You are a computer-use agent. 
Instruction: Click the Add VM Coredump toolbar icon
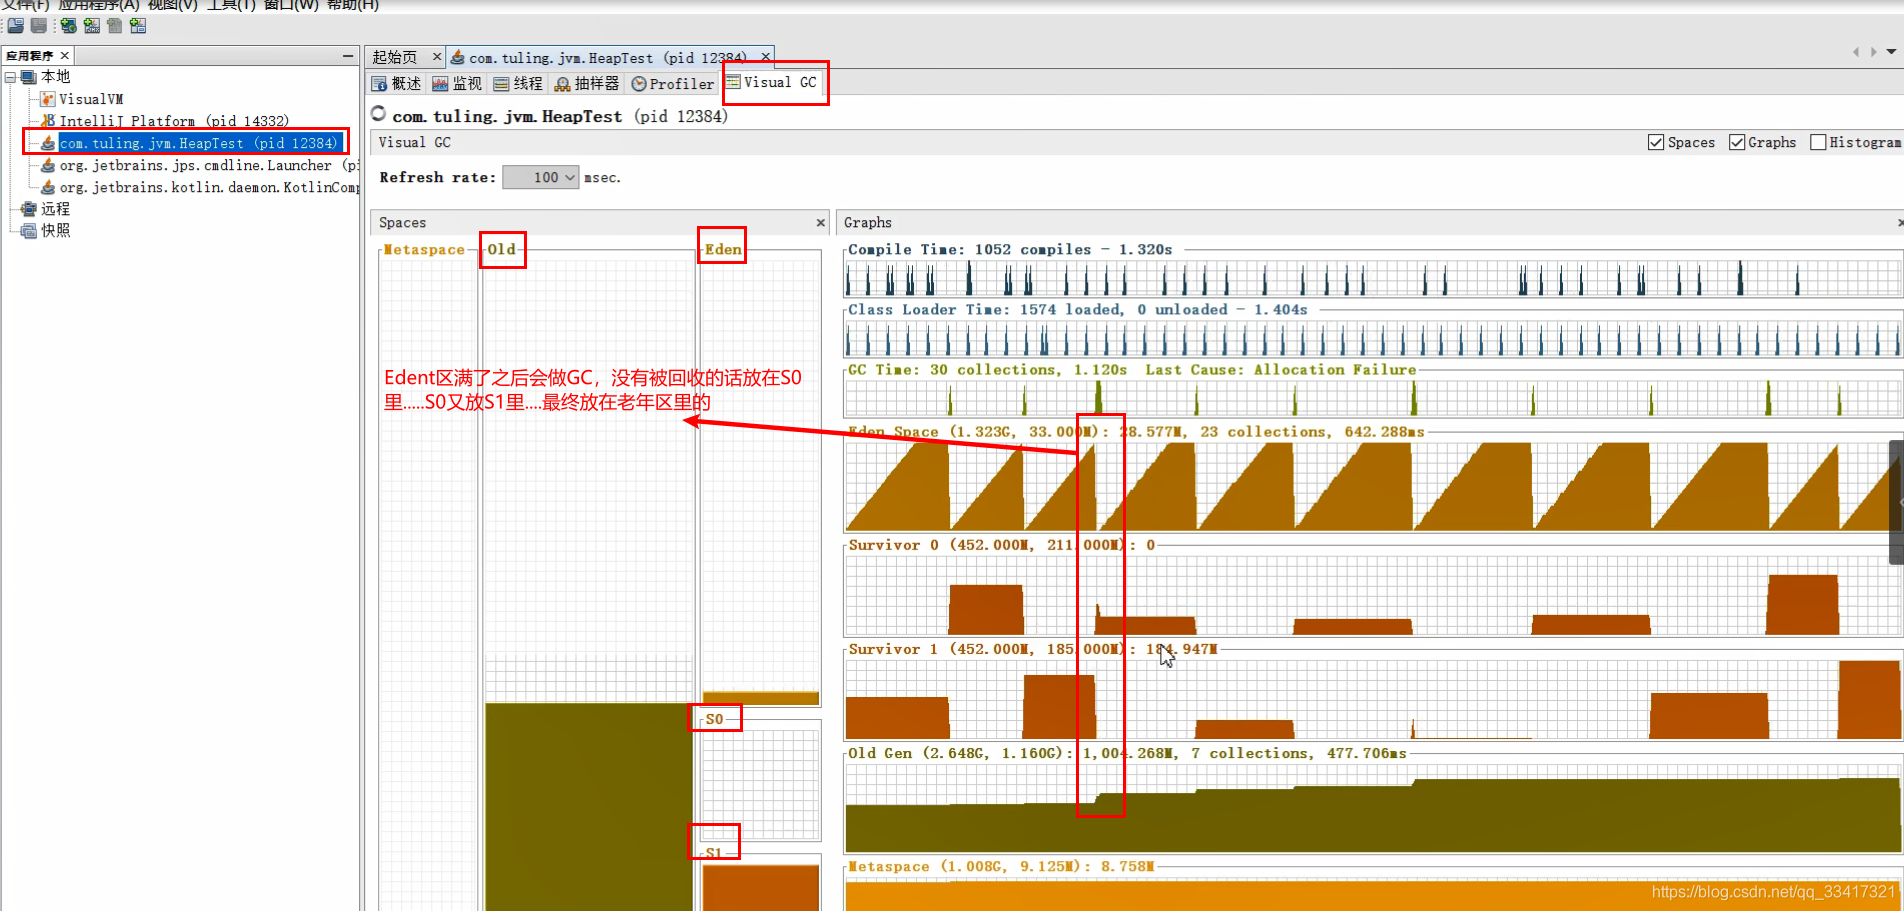tap(115, 25)
